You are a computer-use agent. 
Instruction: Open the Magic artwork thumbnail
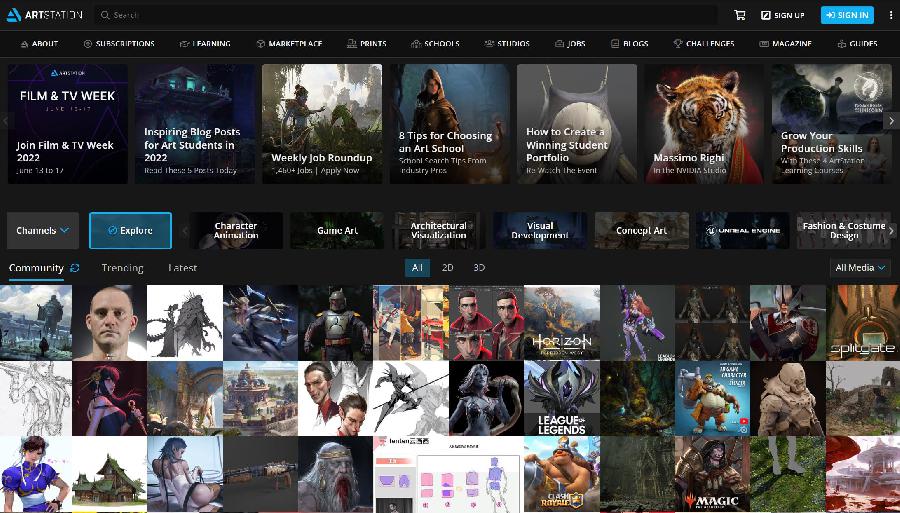pyautogui.click(x=712, y=474)
